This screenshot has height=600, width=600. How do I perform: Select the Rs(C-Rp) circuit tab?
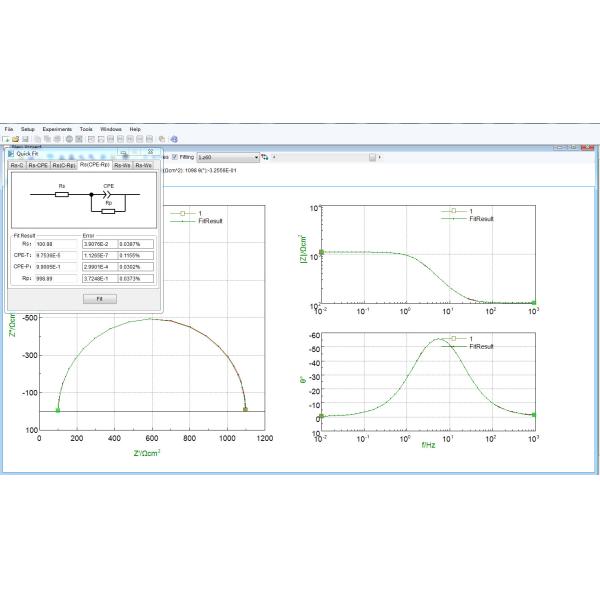coord(64,165)
